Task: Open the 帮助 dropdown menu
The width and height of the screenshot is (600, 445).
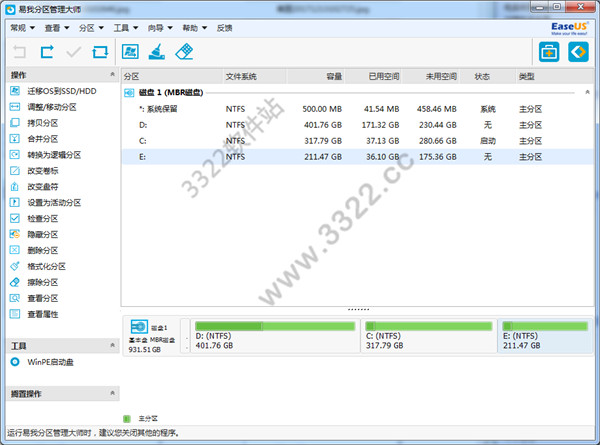Action: [x=195, y=28]
